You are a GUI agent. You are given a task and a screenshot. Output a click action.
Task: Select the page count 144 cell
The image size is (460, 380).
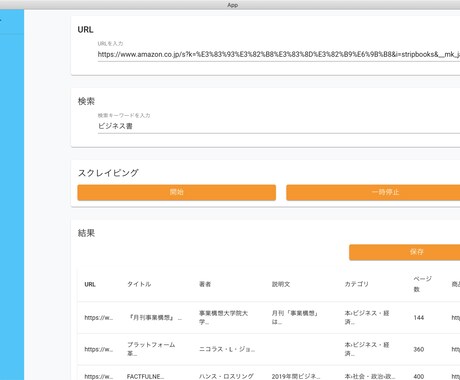coord(419,318)
